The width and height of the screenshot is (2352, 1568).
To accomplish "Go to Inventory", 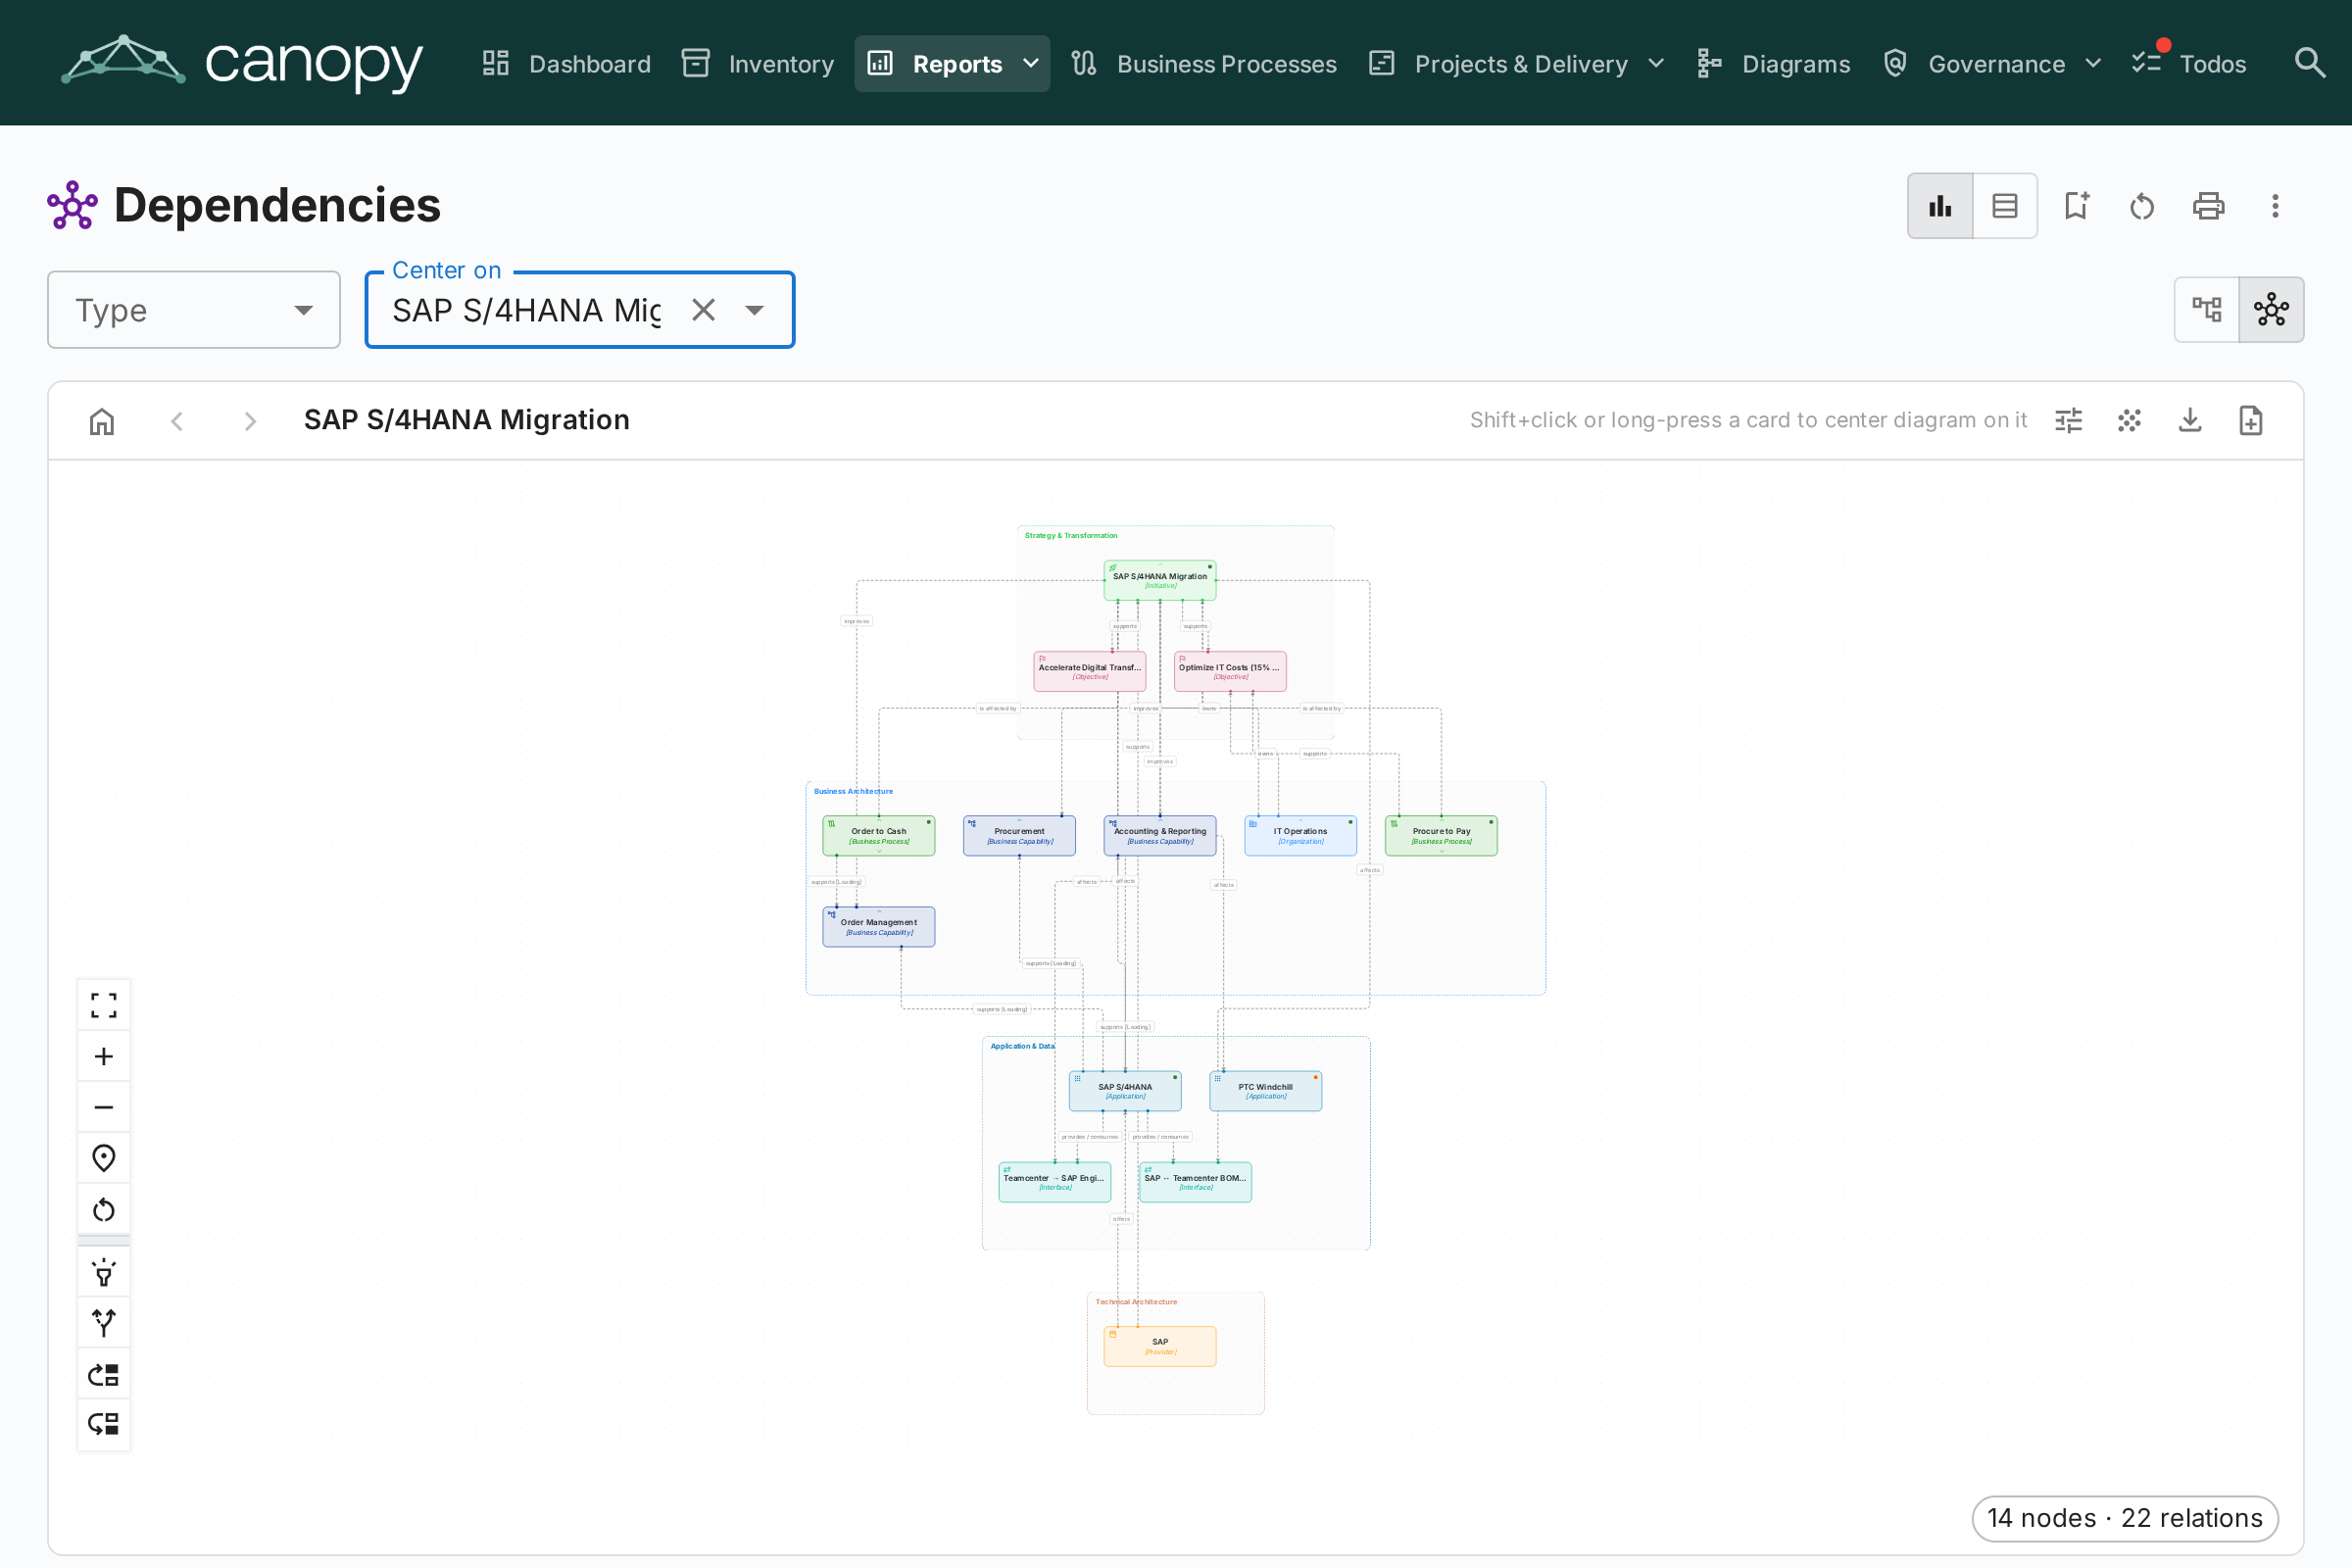I will coord(758,64).
